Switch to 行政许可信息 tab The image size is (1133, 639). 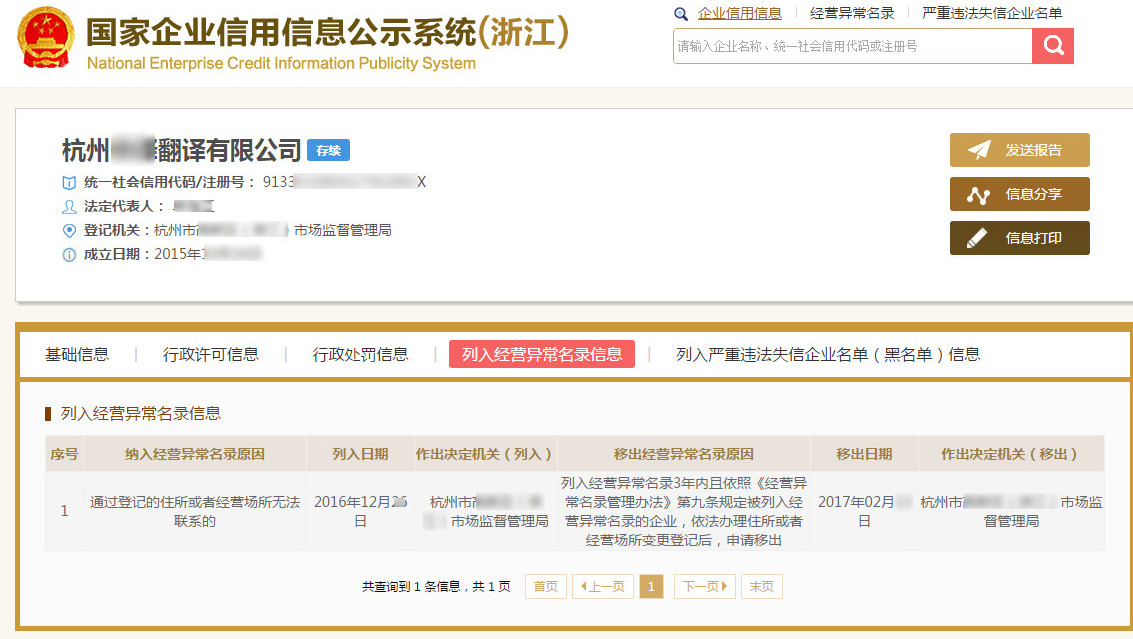click(x=210, y=354)
